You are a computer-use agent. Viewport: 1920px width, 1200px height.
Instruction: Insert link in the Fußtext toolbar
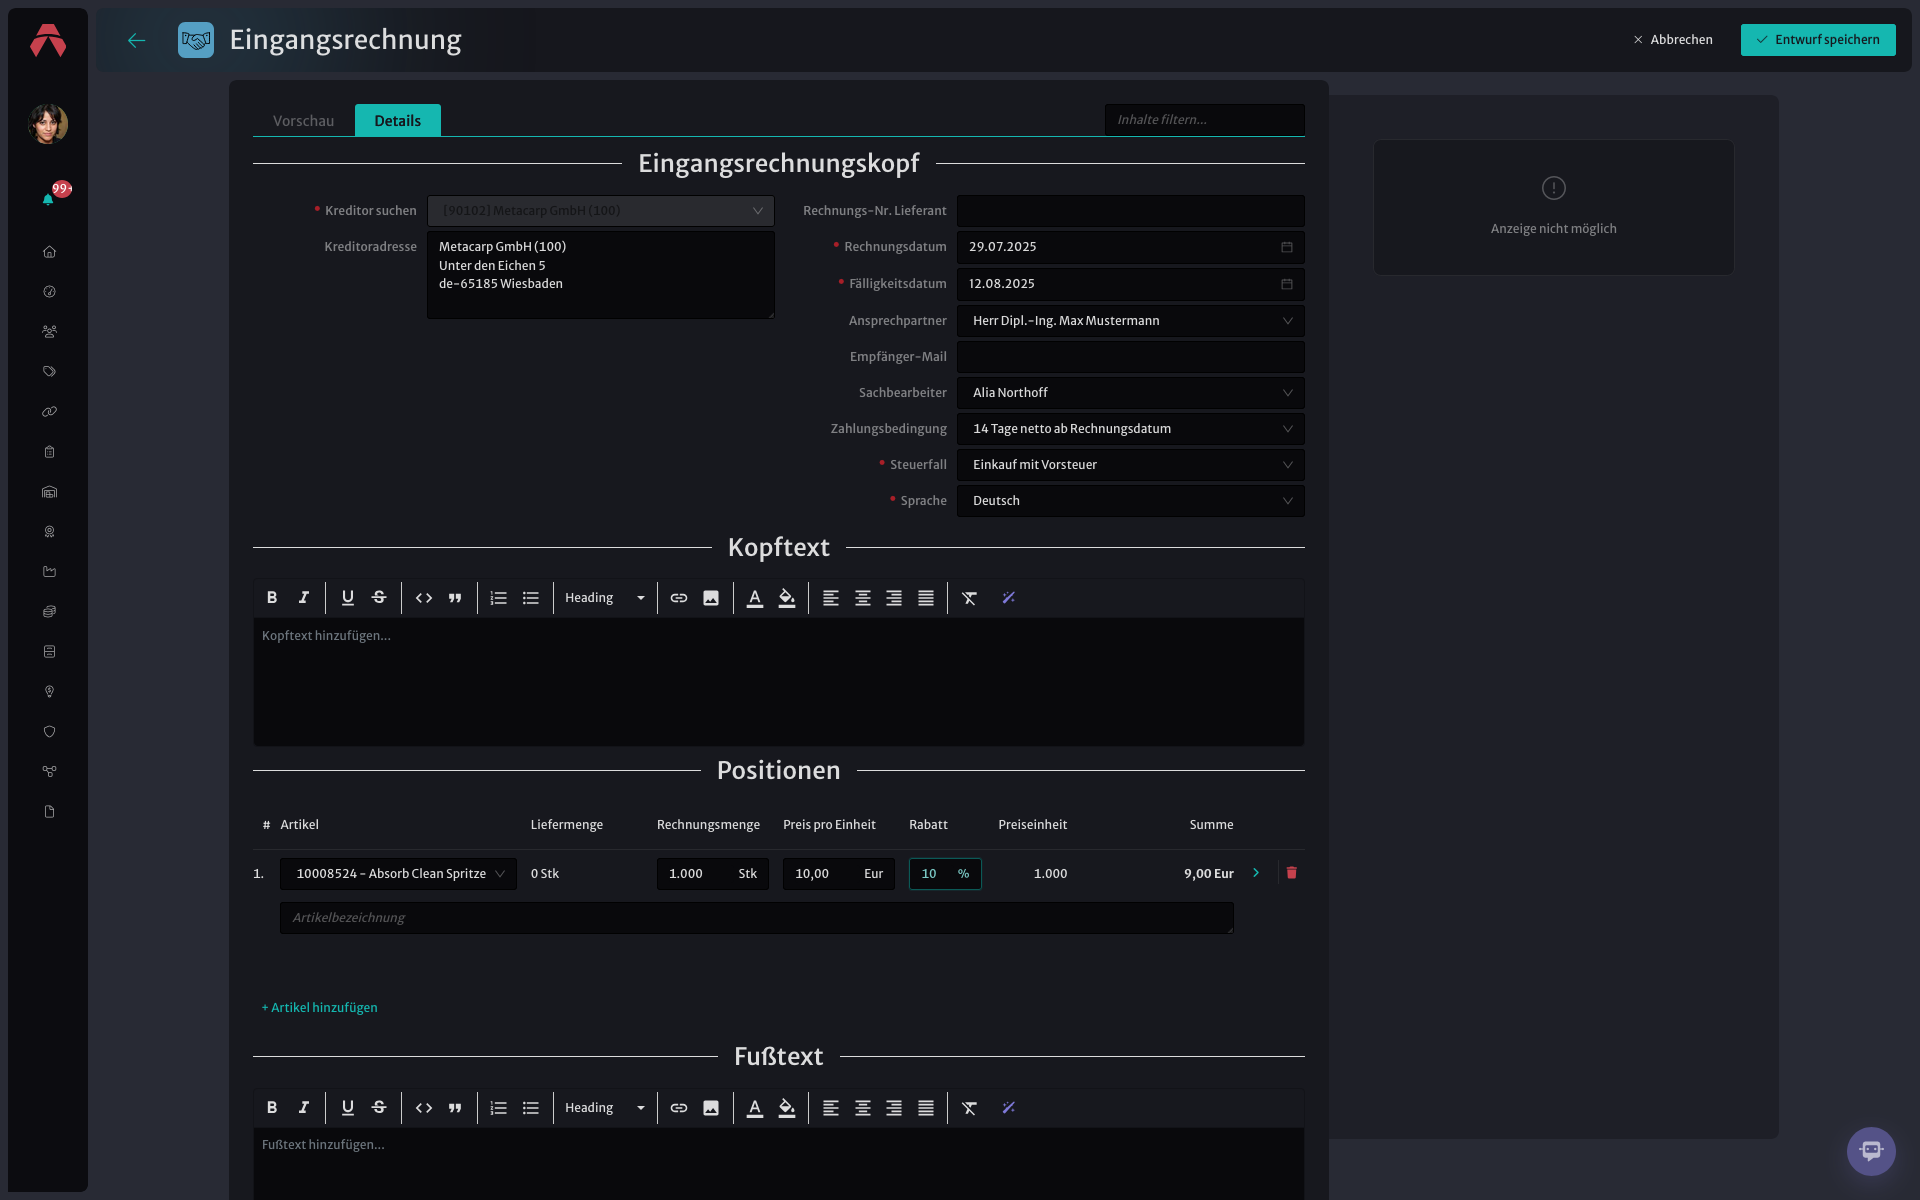click(x=679, y=1108)
